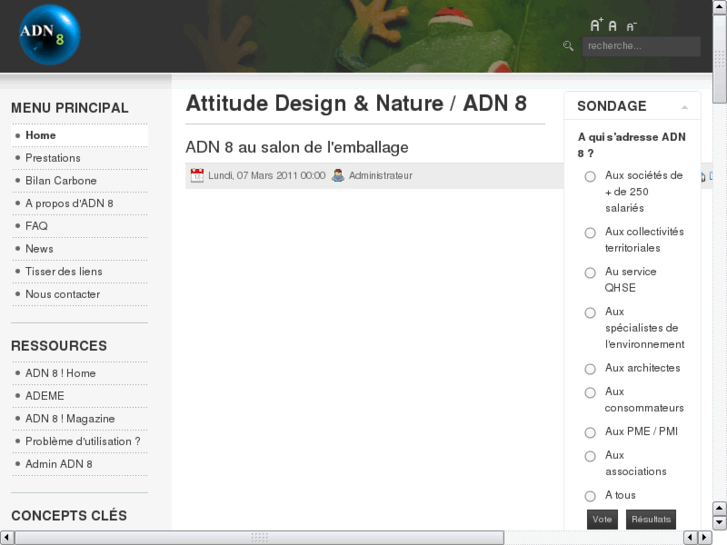This screenshot has height=545, width=727.
Task: Focus the recherche search field
Action: 641,46
